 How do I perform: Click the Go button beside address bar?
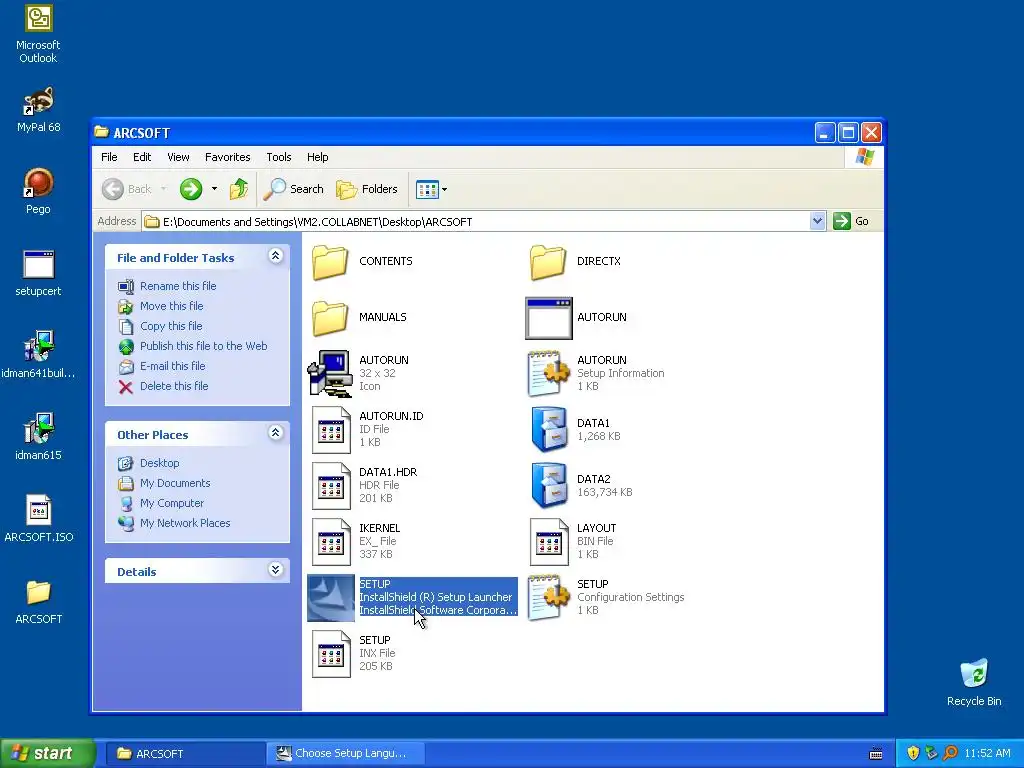pos(852,221)
